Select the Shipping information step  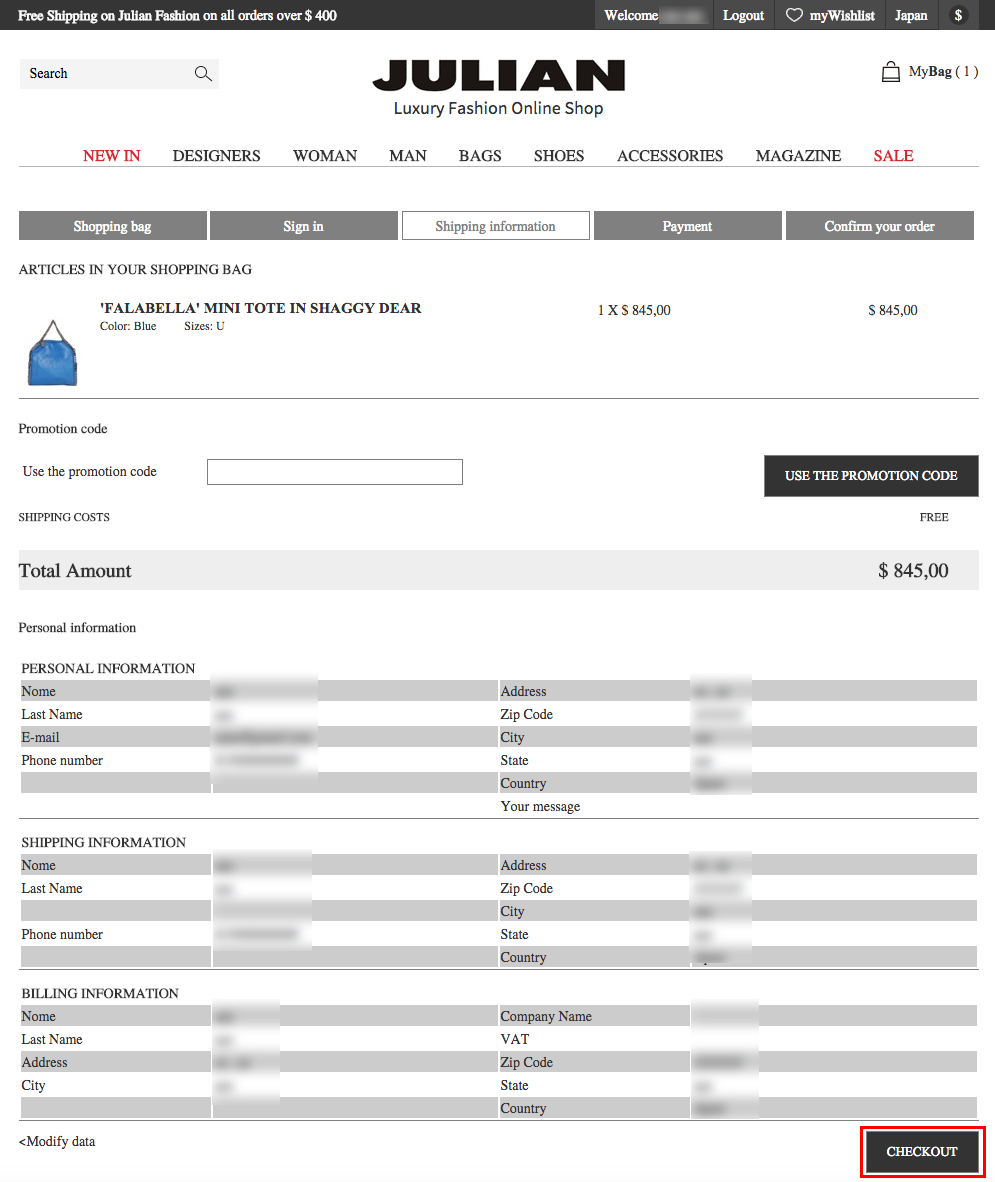(495, 225)
